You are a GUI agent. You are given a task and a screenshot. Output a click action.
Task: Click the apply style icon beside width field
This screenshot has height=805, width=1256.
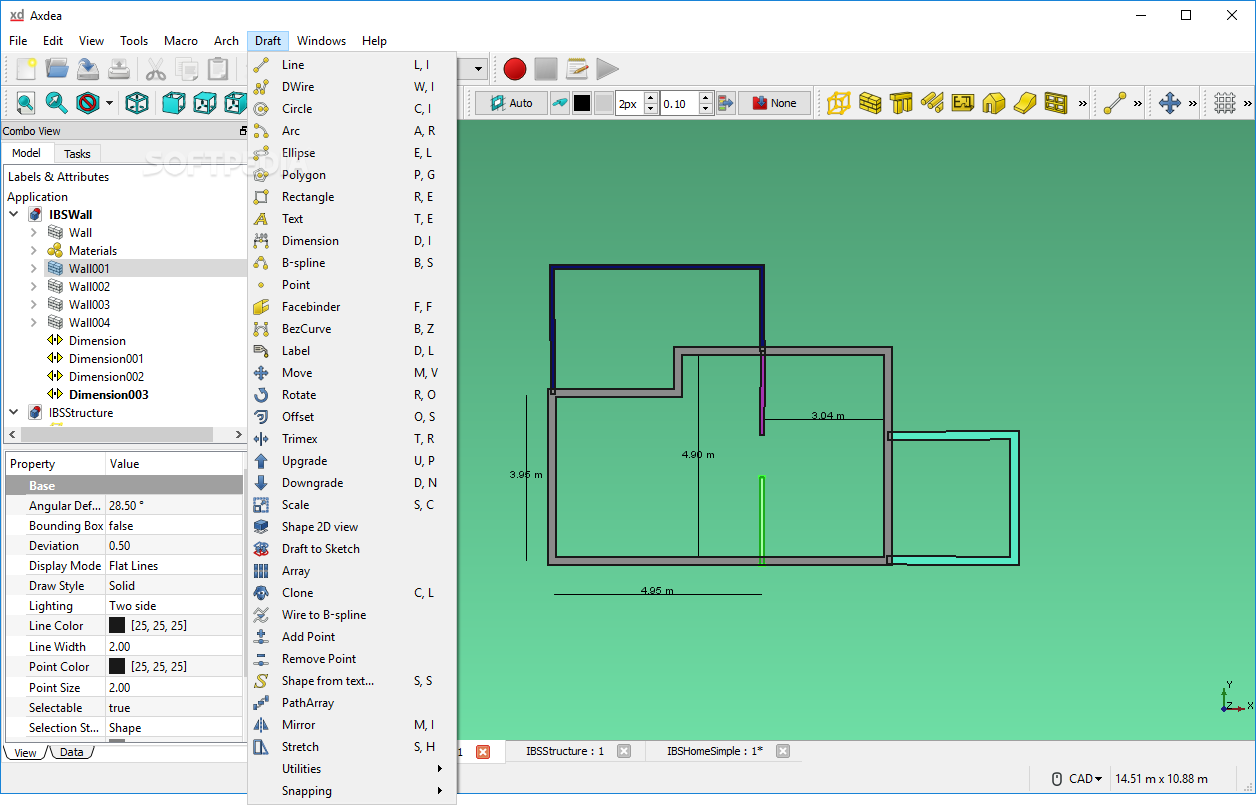tap(726, 103)
